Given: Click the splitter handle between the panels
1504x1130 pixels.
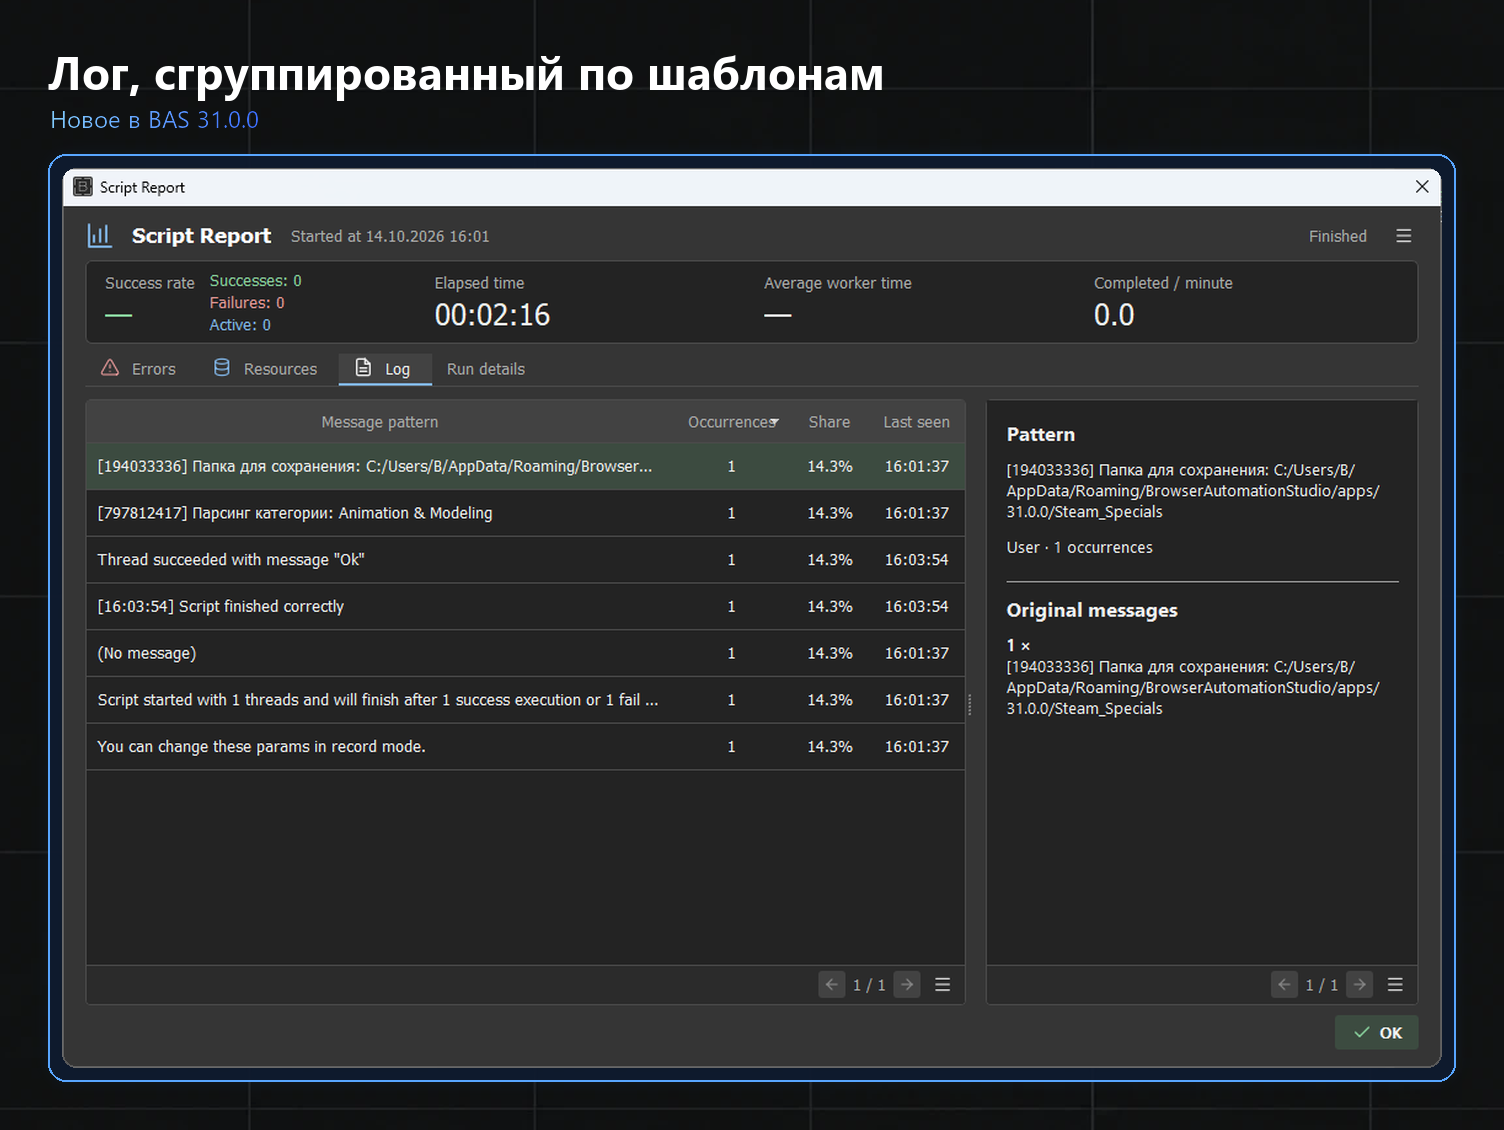Looking at the screenshot, I should (970, 704).
